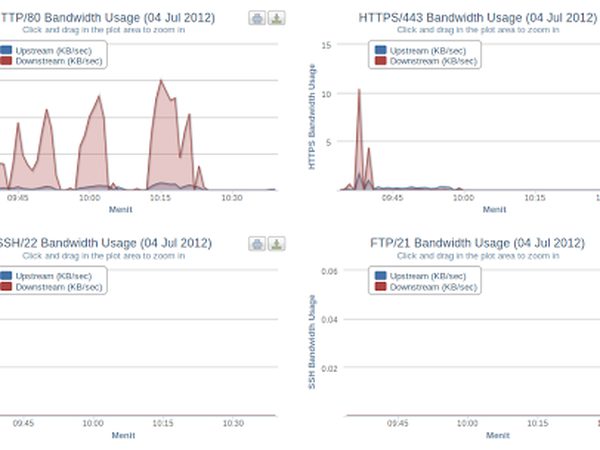Image resolution: width=600 pixels, height=450 pixels.
Task: Click the 10 KB/sec spike in HTTPS/443 chart
Action: click(x=359, y=90)
